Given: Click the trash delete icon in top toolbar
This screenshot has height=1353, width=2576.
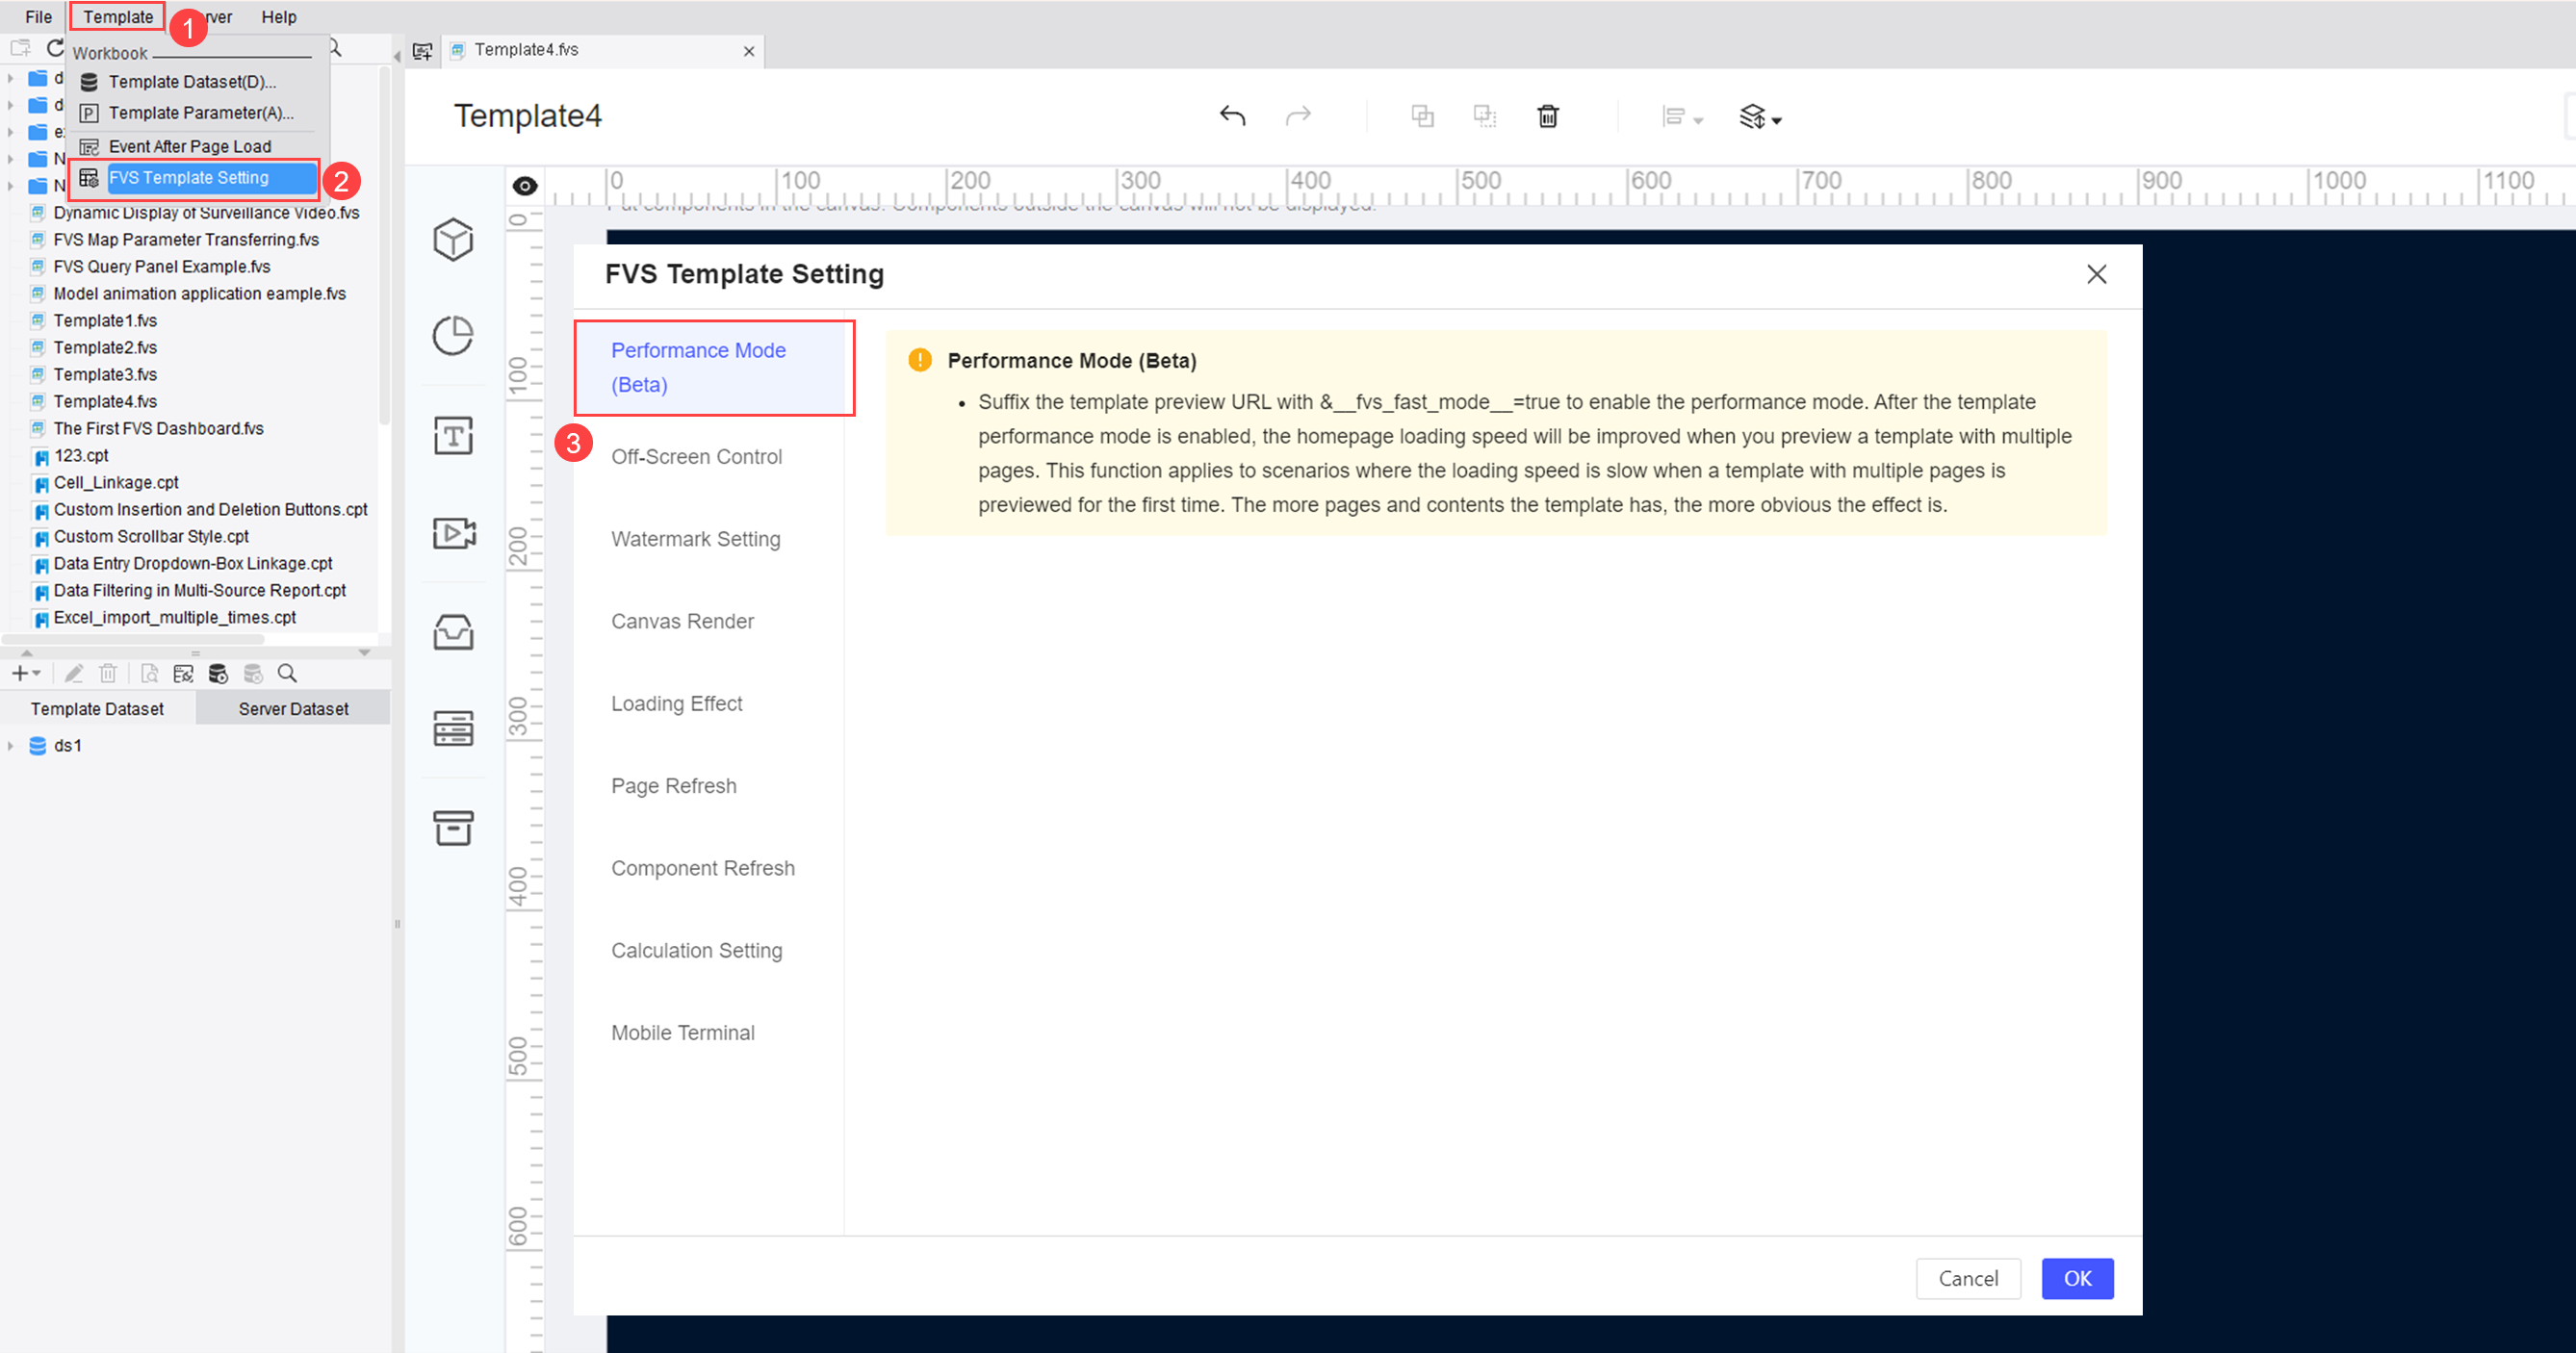Looking at the screenshot, I should click(x=1548, y=117).
